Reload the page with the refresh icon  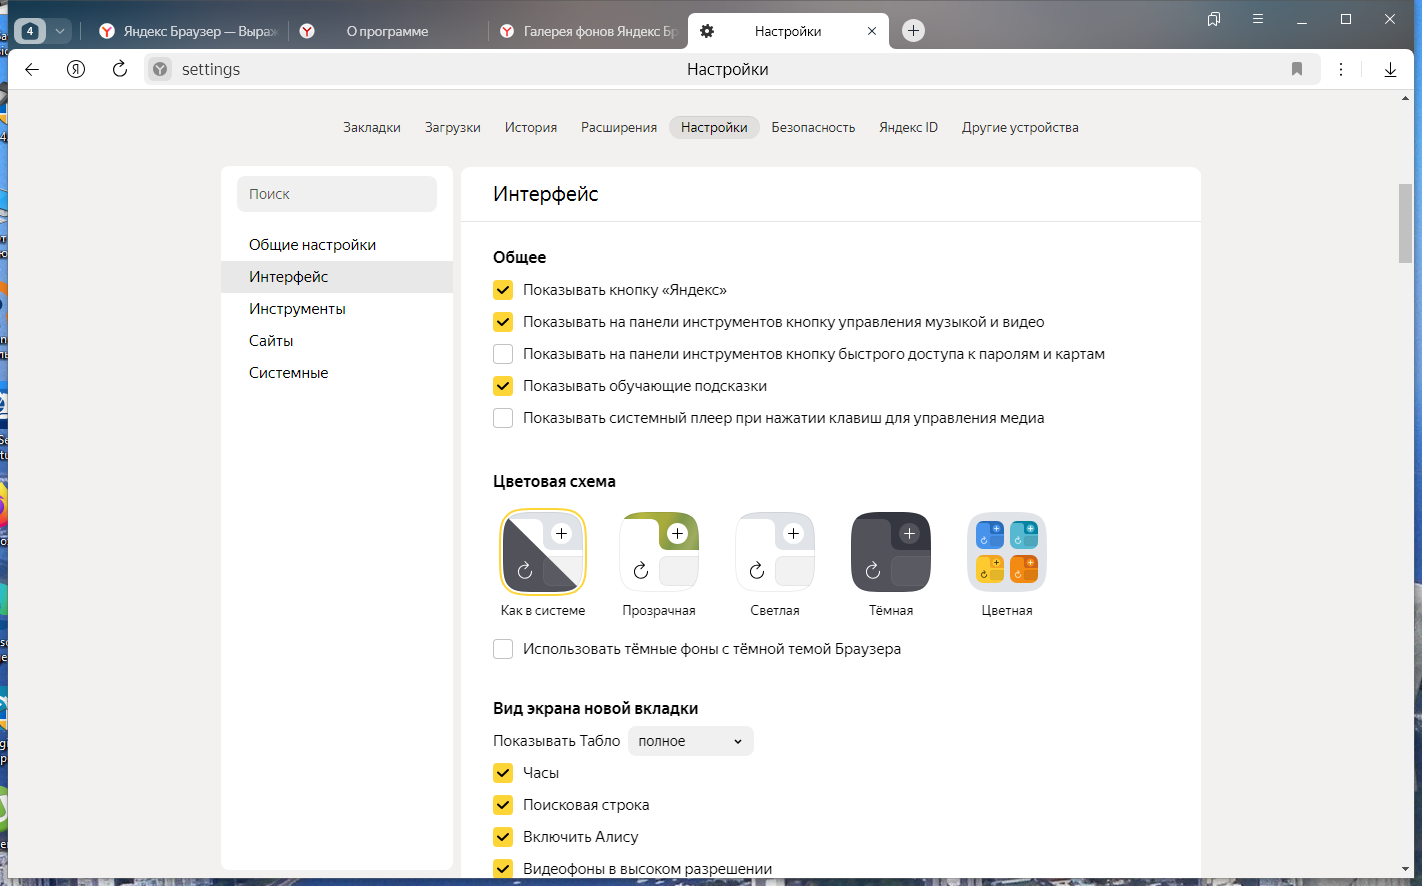tap(120, 69)
